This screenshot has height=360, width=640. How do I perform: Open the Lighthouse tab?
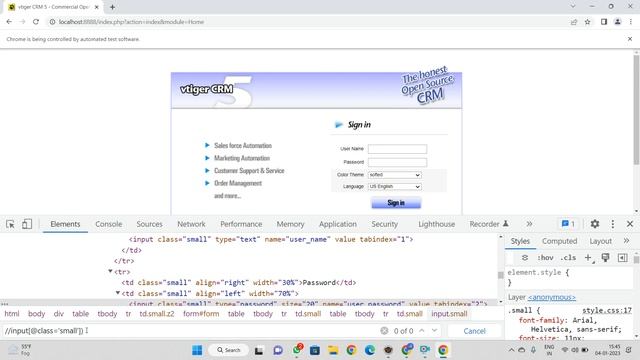(436, 224)
